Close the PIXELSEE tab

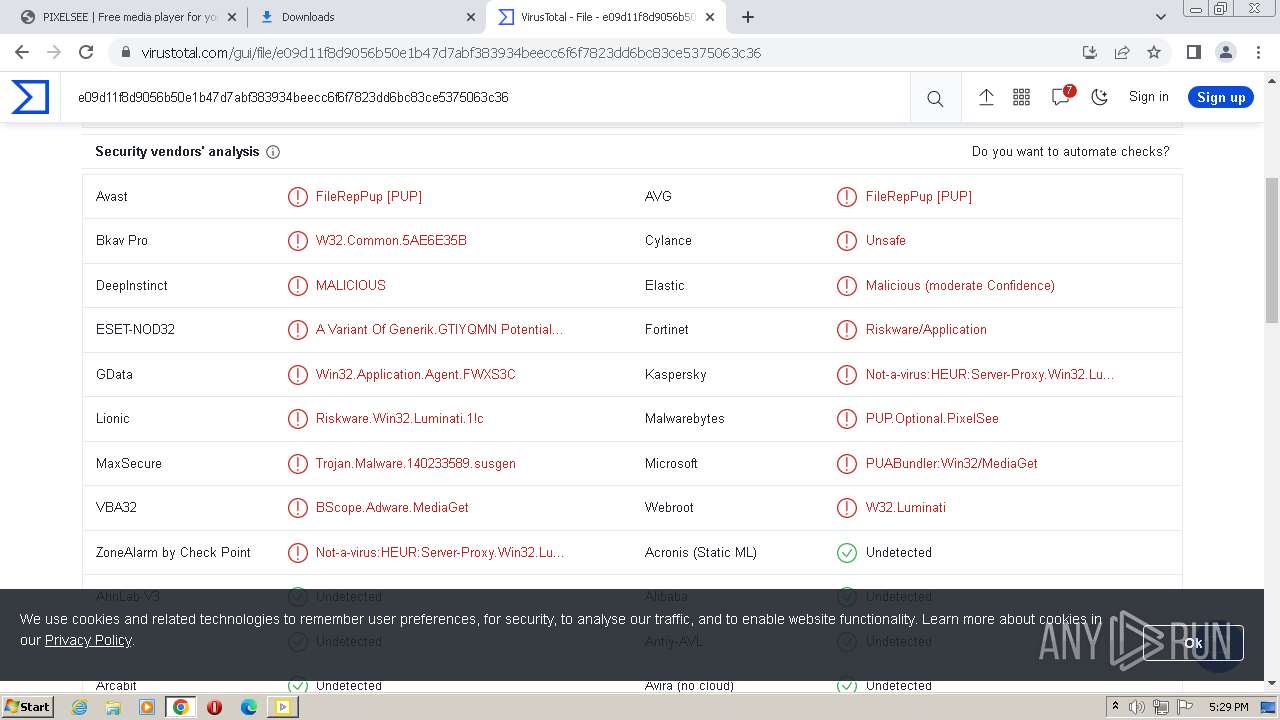point(232,17)
